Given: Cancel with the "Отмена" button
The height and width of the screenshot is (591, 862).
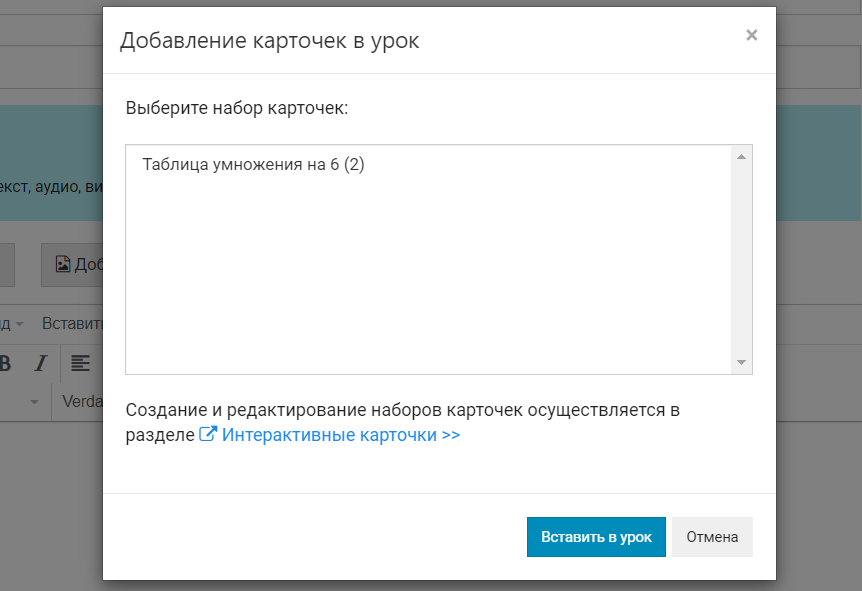Looking at the screenshot, I should pos(712,537).
